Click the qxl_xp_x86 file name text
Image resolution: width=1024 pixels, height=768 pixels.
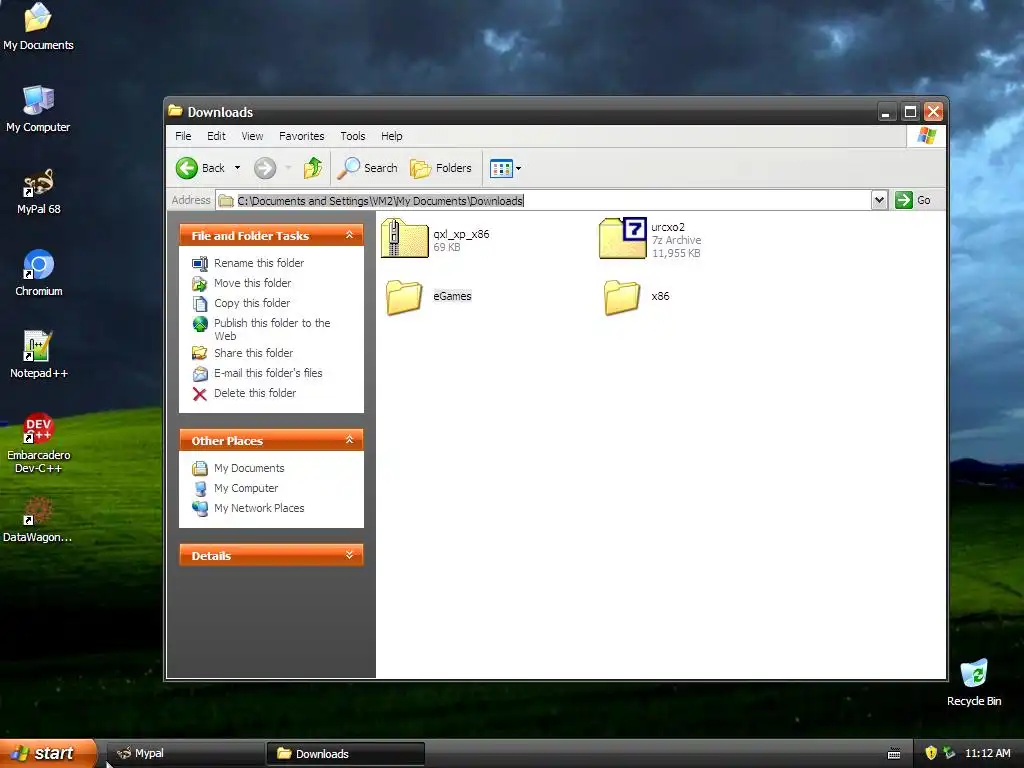click(x=461, y=234)
